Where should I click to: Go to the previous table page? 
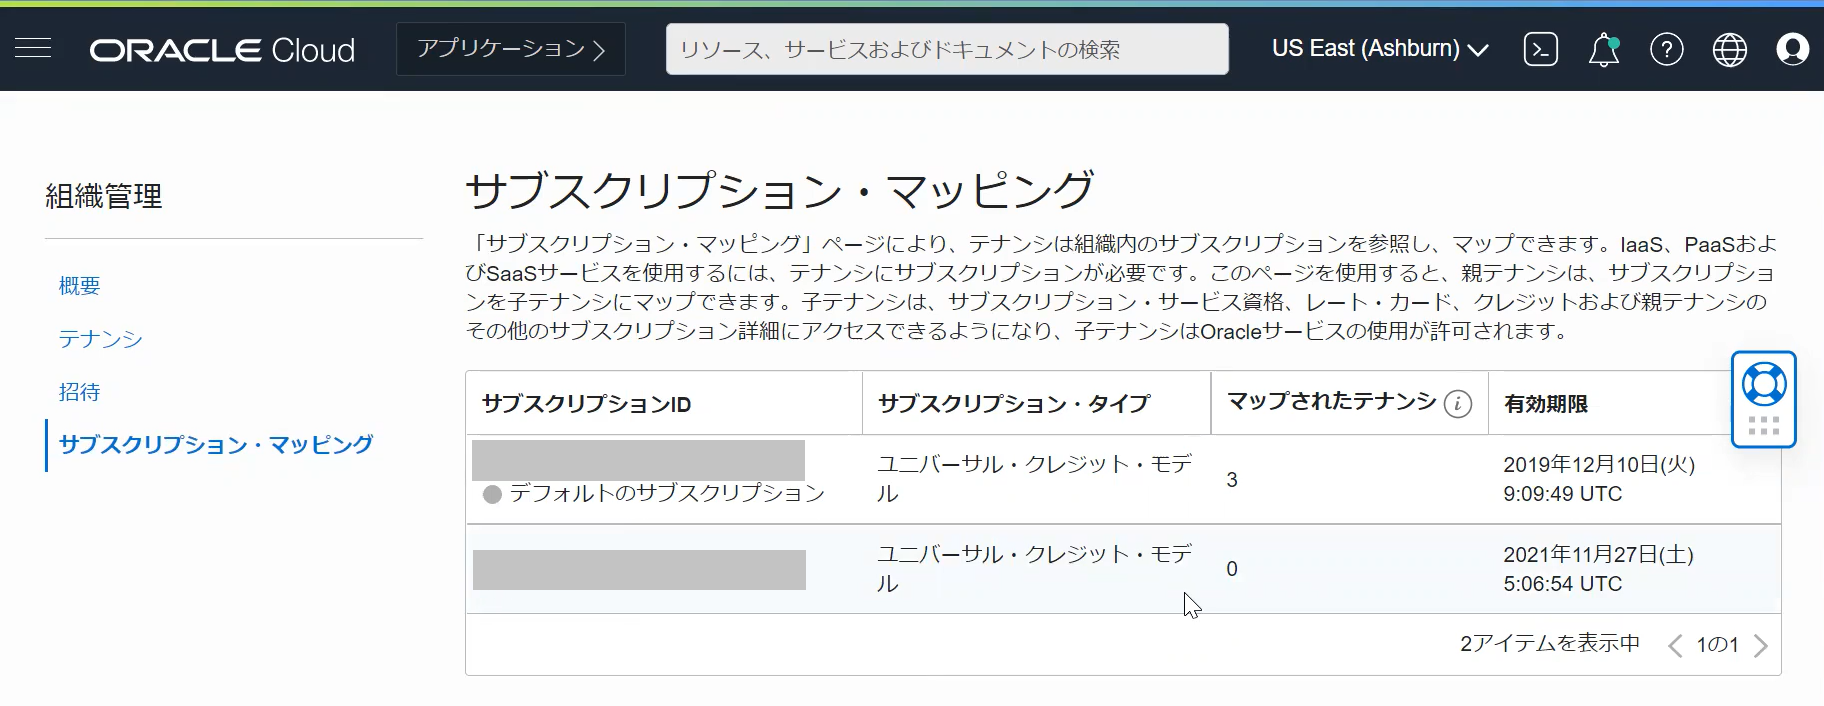click(1675, 646)
